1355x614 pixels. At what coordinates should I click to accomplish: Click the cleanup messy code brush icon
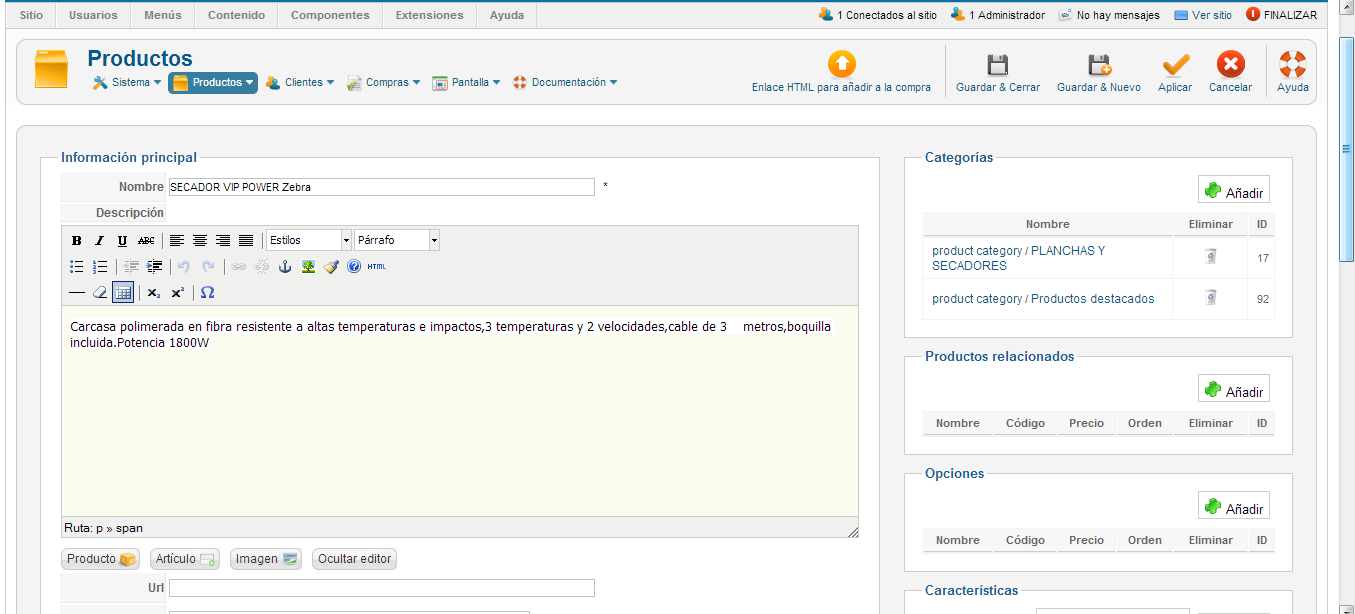coord(331,267)
